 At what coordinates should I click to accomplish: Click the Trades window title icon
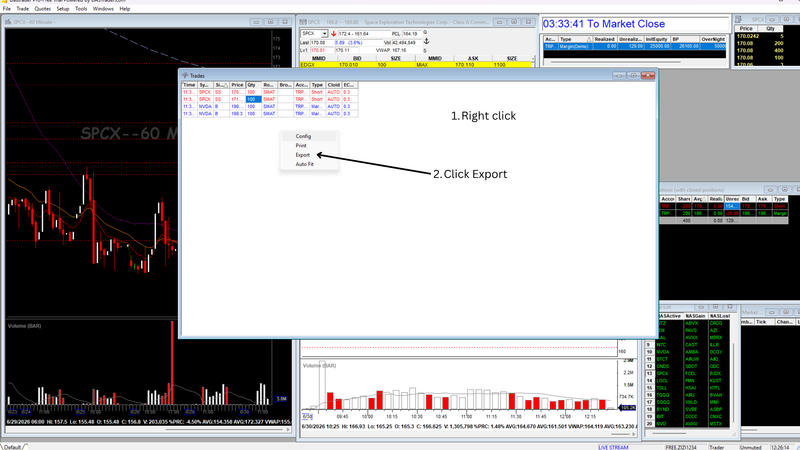[185, 76]
